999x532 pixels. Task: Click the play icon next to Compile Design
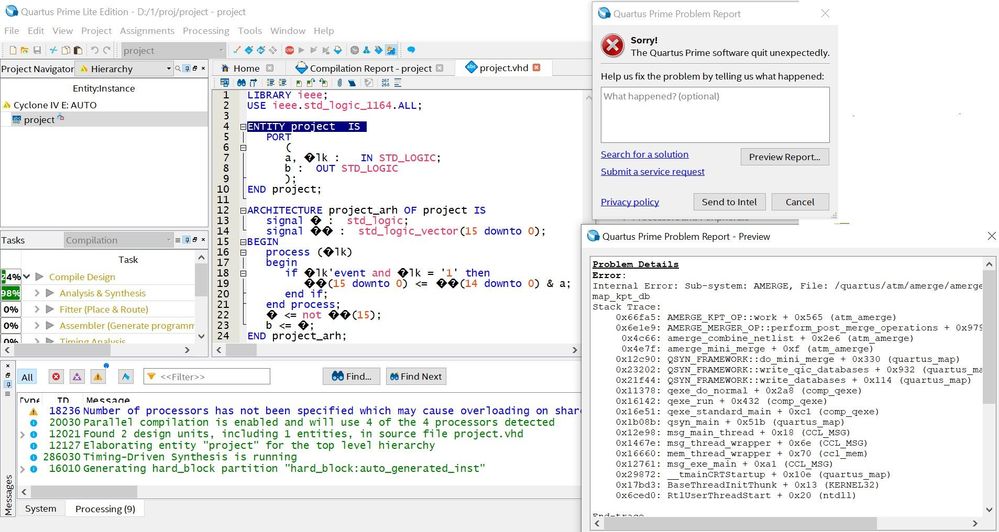coord(40,276)
